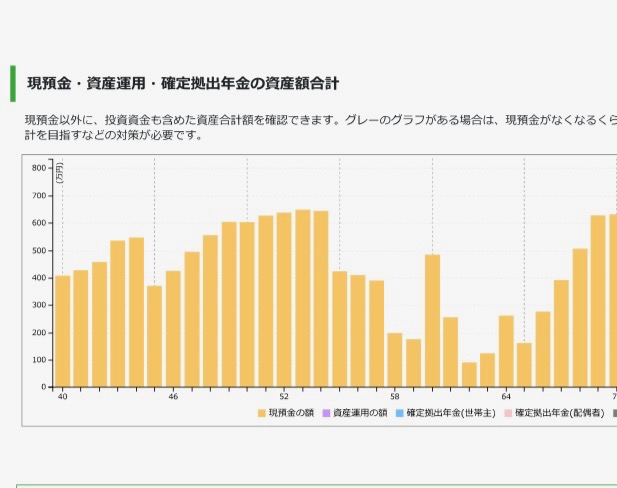Viewport: 617px width, 488px height.
Task: Click the bar at age 40
Action: 62,331
